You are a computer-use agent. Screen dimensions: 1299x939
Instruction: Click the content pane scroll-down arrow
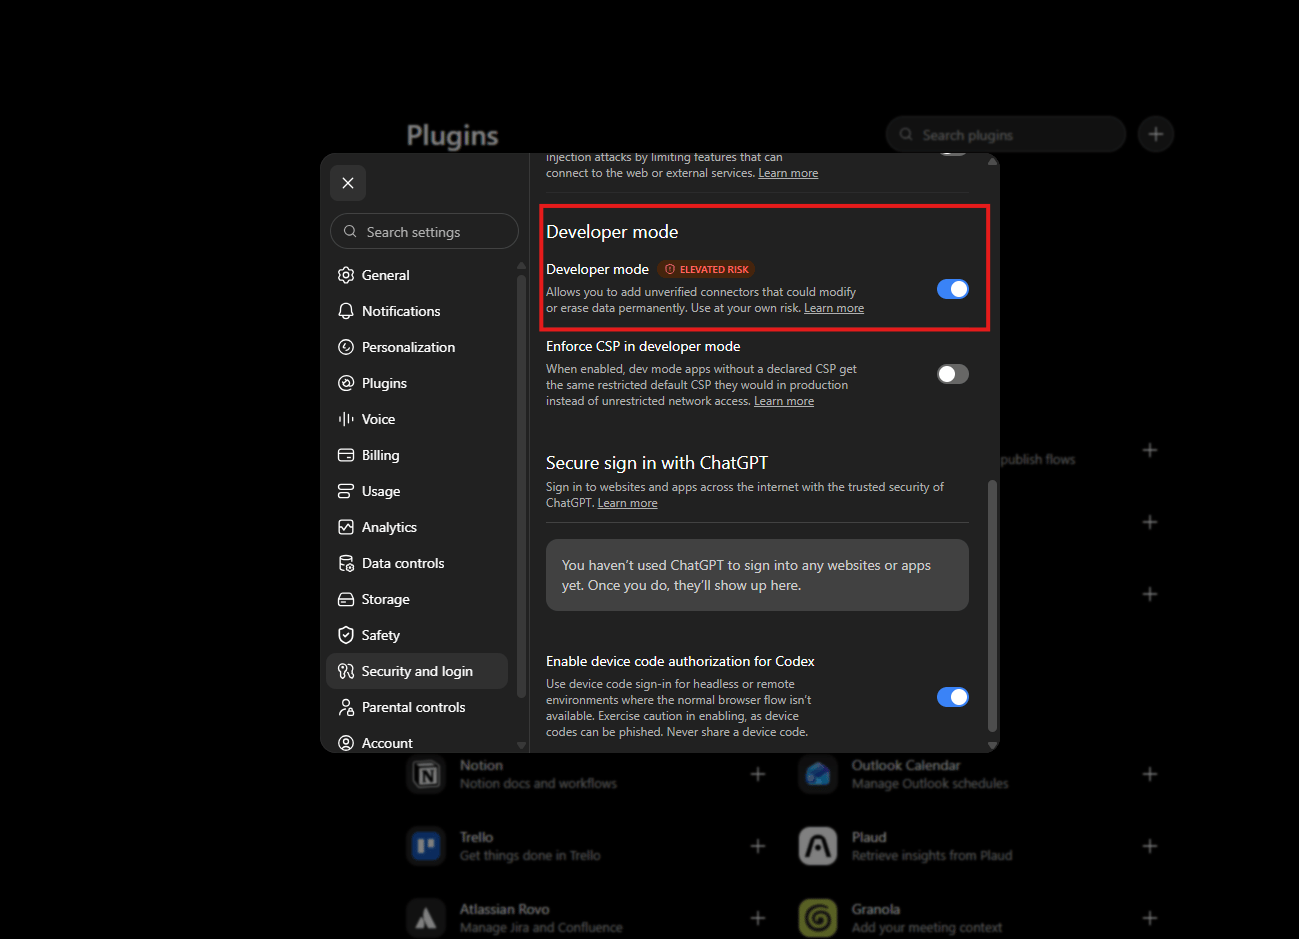(x=992, y=745)
